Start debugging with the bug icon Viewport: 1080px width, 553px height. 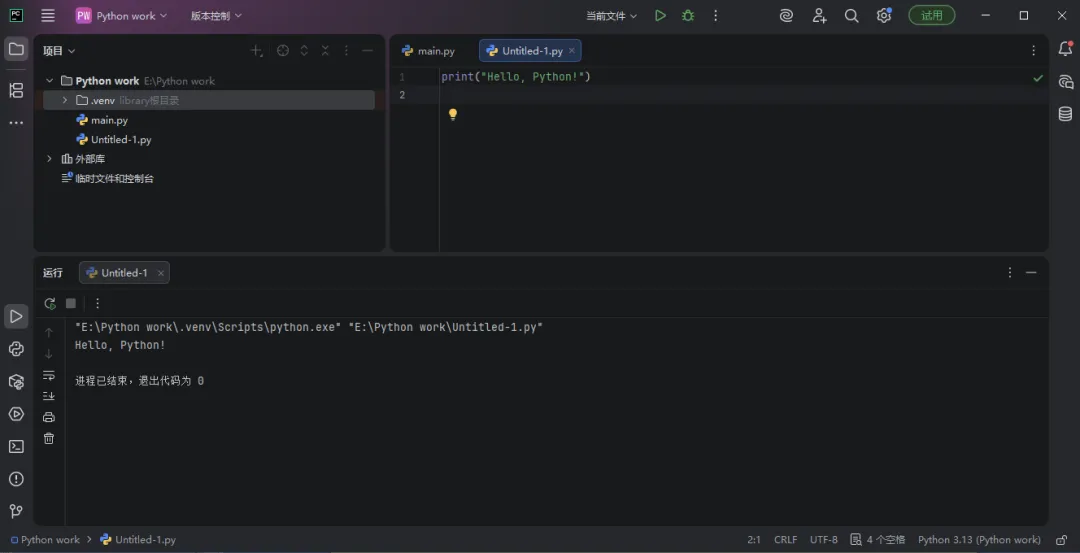pyautogui.click(x=688, y=16)
